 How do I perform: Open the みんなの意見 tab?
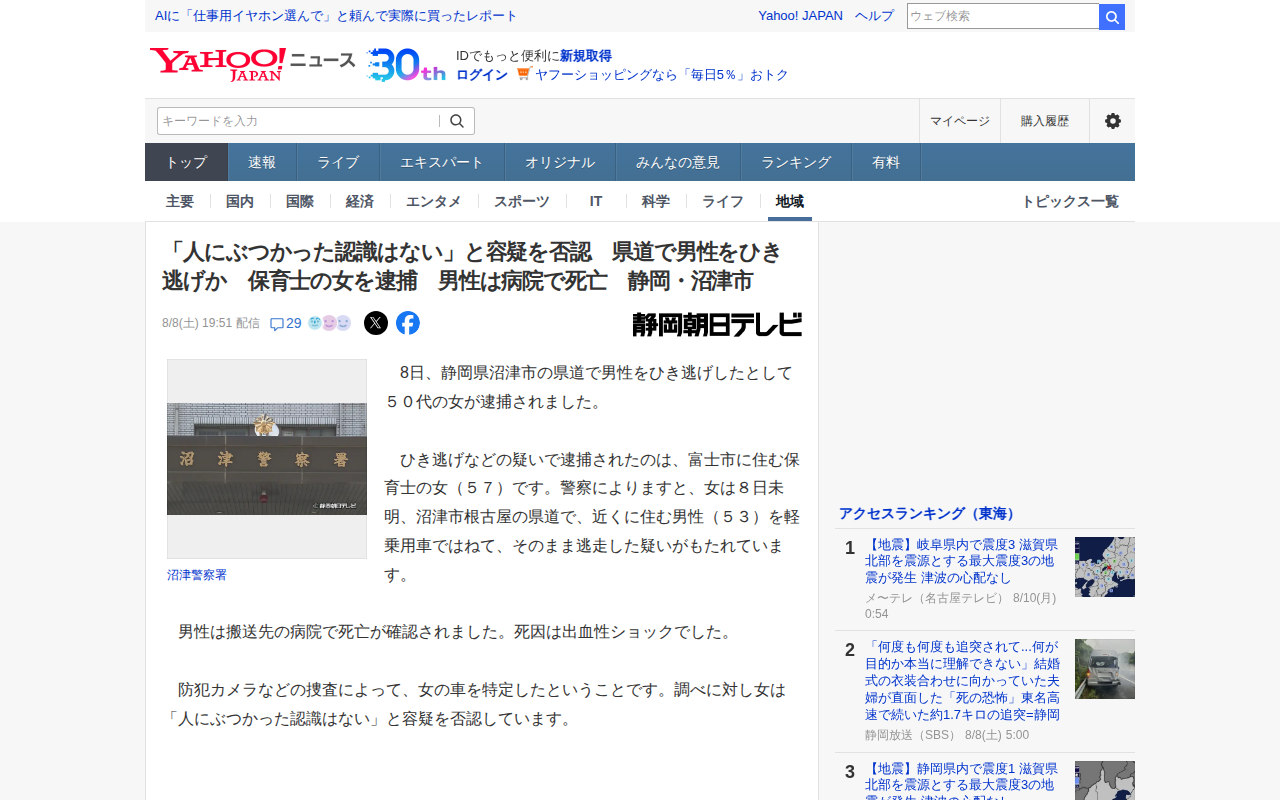[x=678, y=162]
